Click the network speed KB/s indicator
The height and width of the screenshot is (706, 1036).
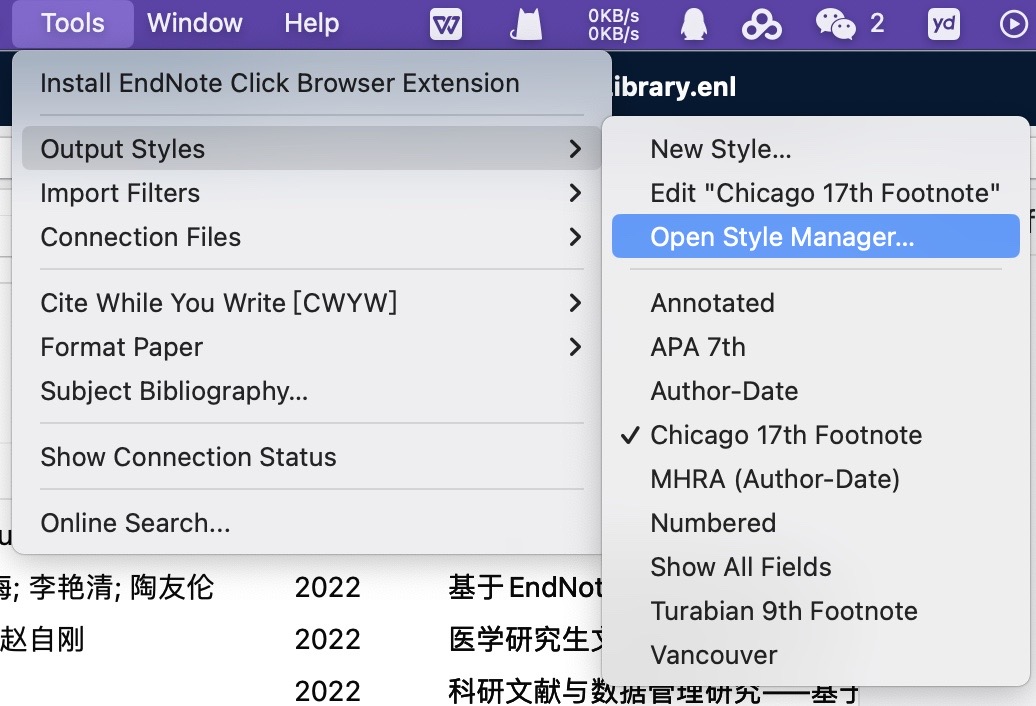pyautogui.click(x=614, y=24)
